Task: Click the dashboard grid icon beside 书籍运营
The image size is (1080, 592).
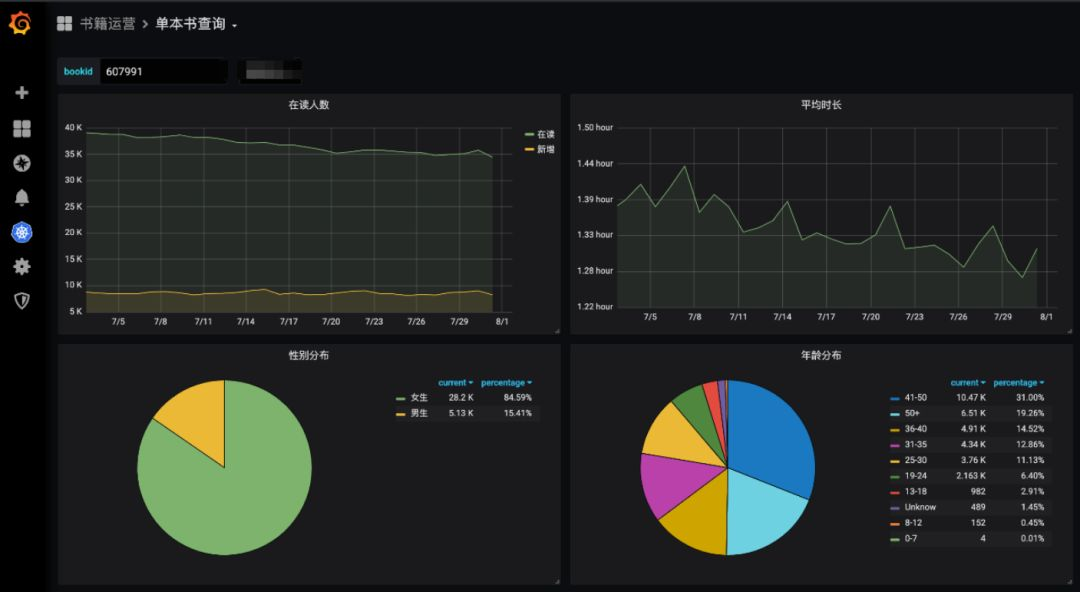Action: [x=65, y=24]
